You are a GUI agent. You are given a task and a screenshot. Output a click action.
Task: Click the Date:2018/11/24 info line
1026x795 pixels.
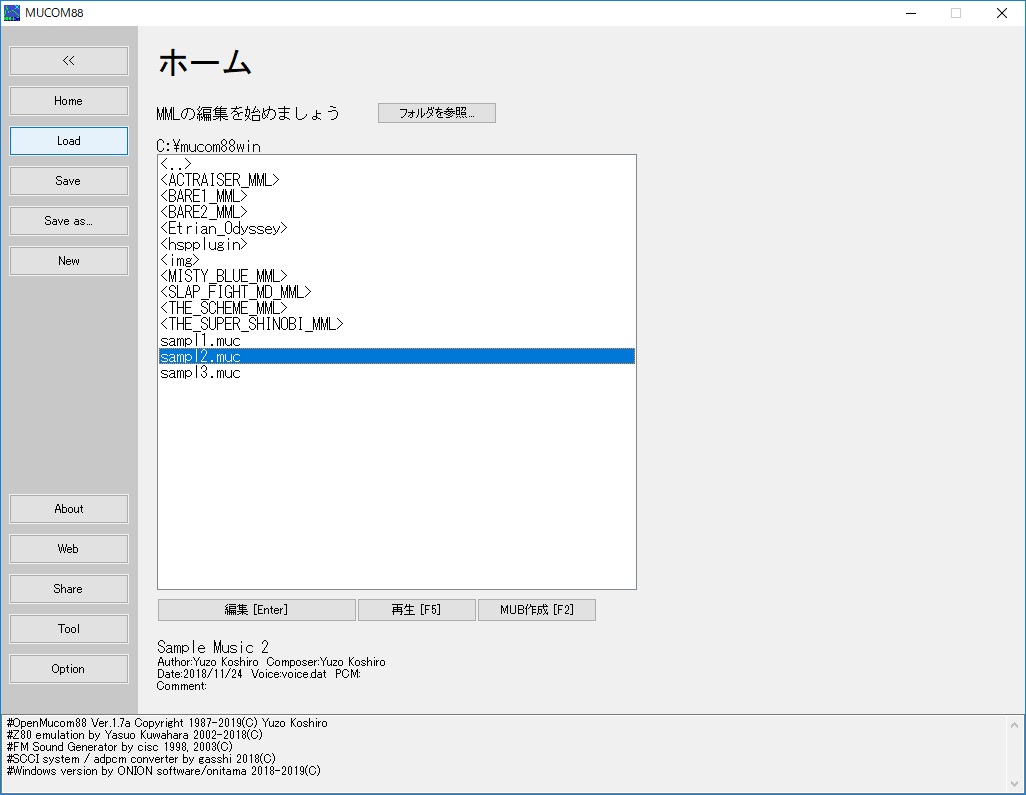point(258,674)
